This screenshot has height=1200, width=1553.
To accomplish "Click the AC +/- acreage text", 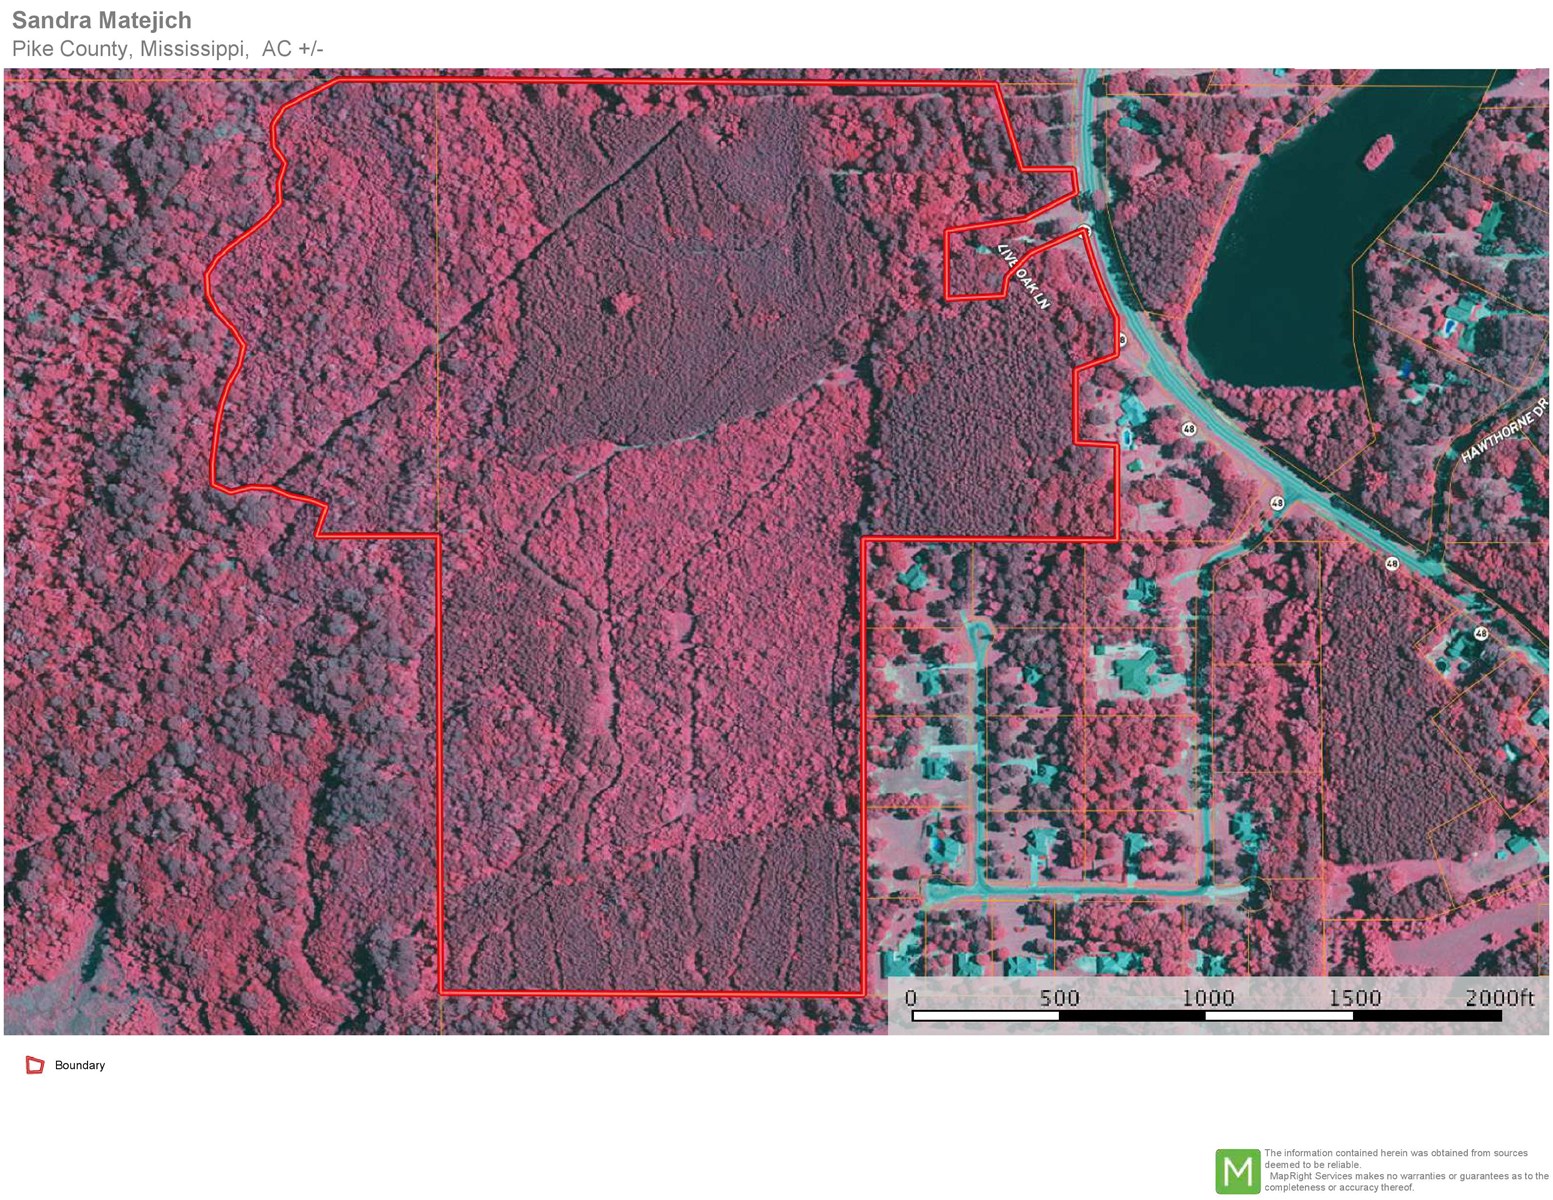I will pyautogui.click(x=292, y=49).
